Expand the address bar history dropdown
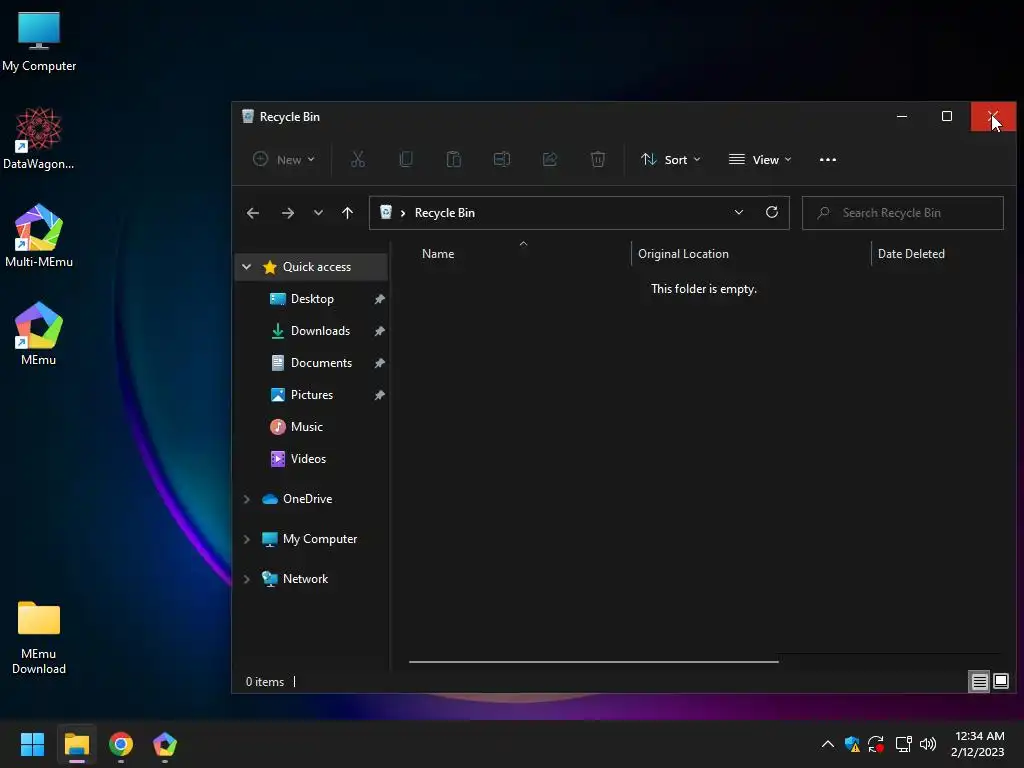 [739, 212]
